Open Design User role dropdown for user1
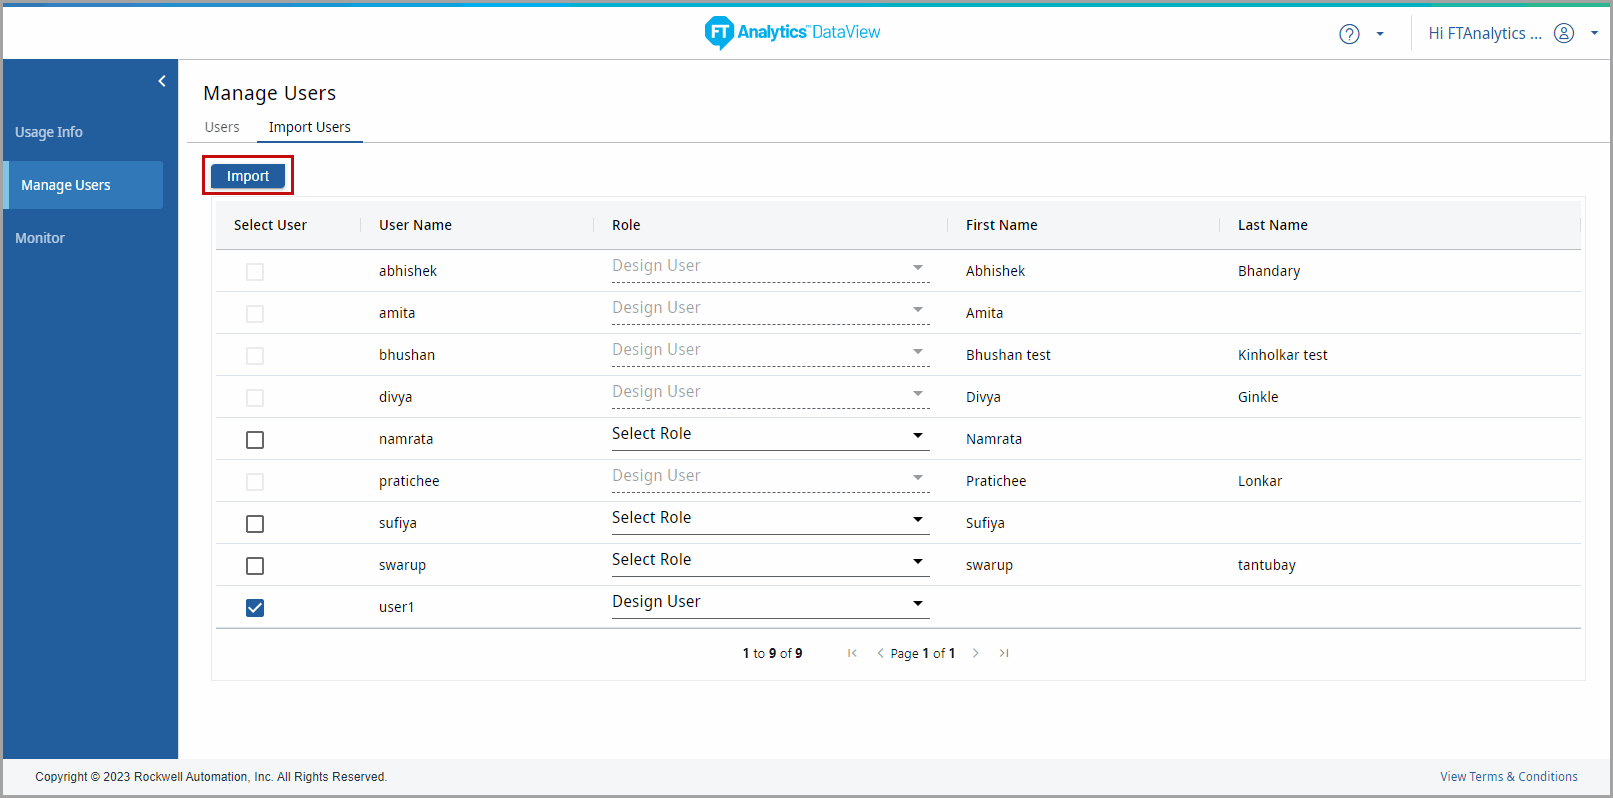Viewport: 1613px width, 798px height. pos(771,603)
